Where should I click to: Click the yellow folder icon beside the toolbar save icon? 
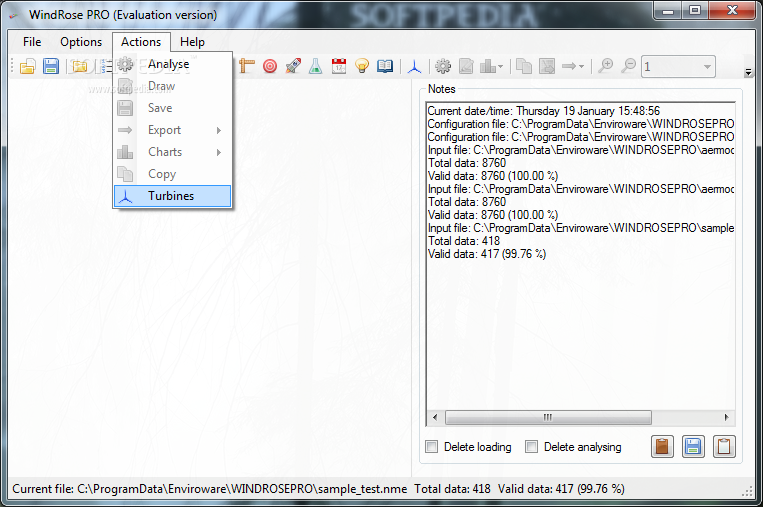pos(80,66)
